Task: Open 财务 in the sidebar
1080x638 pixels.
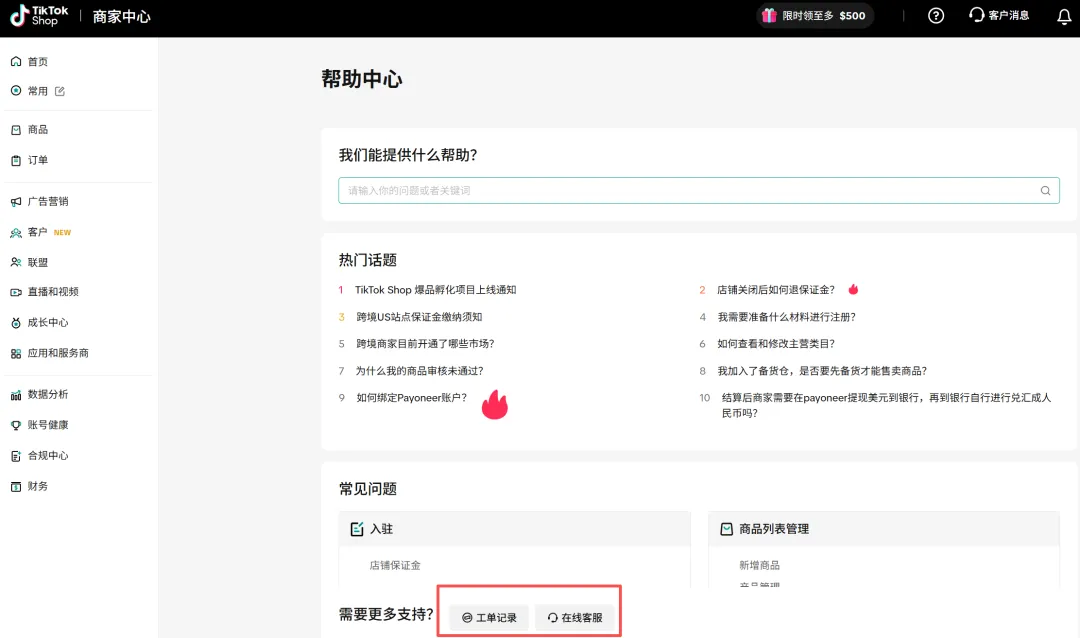Action: point(37,487)
